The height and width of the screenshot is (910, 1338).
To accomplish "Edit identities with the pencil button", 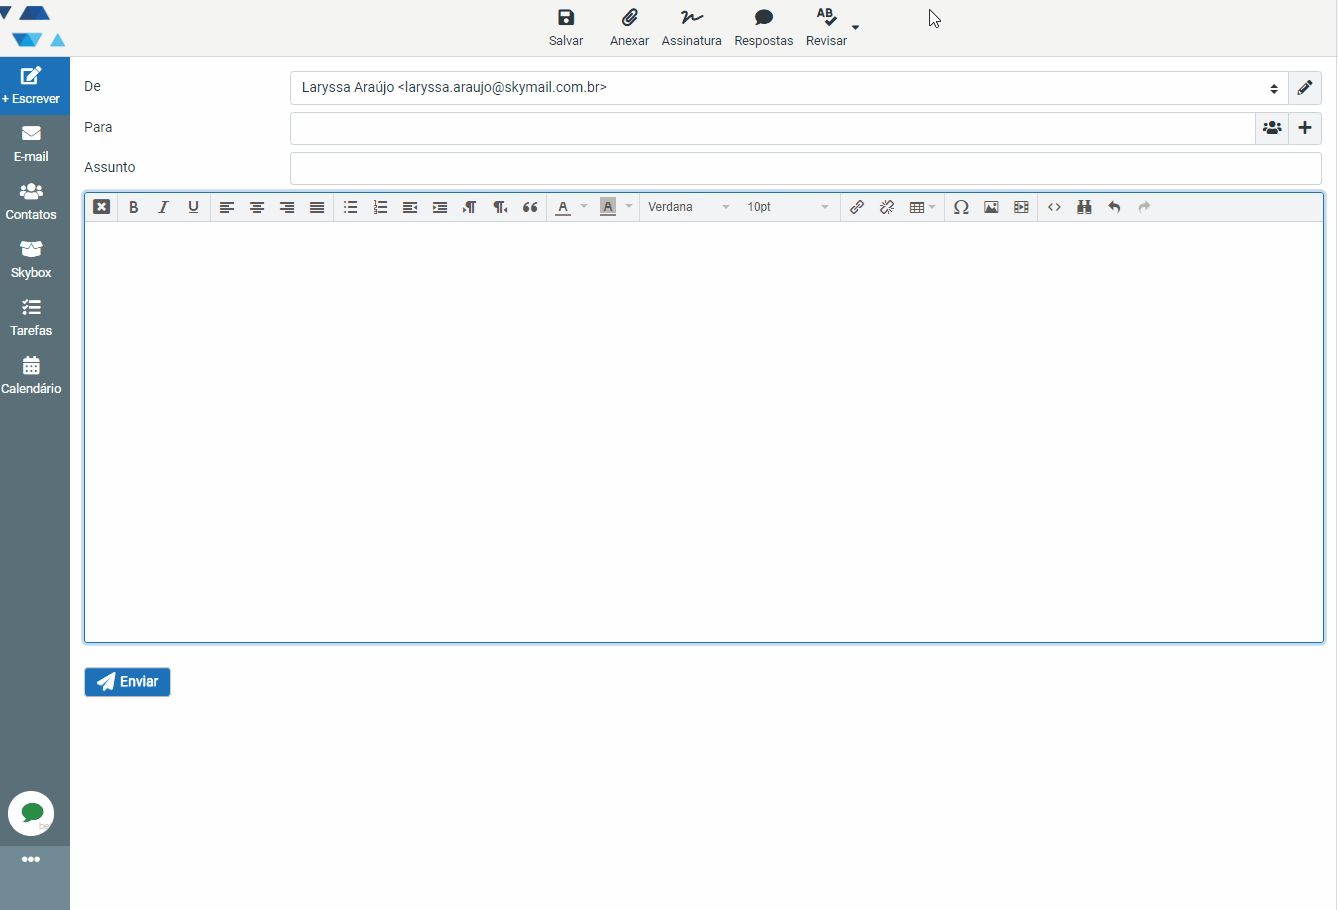I will coord(1305,88).
